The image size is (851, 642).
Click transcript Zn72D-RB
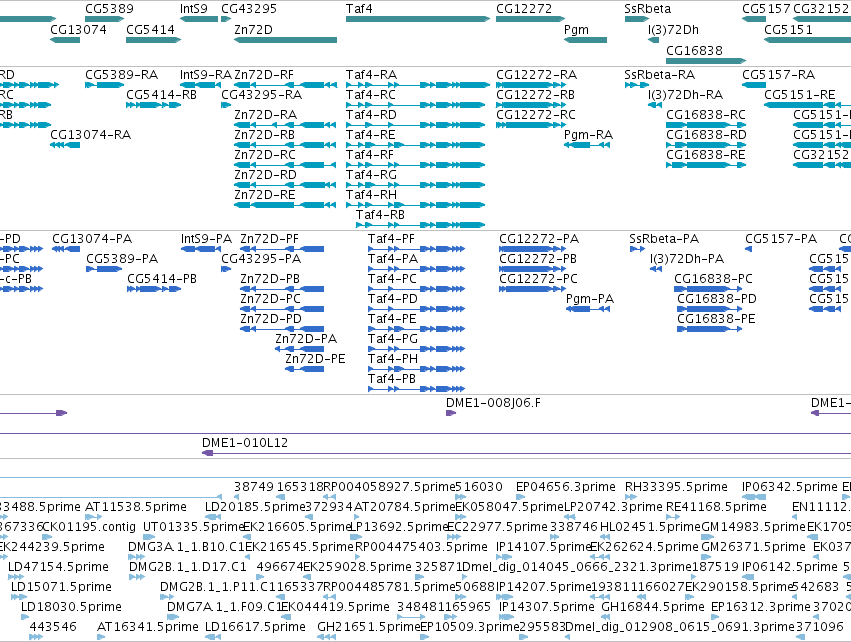(285, 145)
